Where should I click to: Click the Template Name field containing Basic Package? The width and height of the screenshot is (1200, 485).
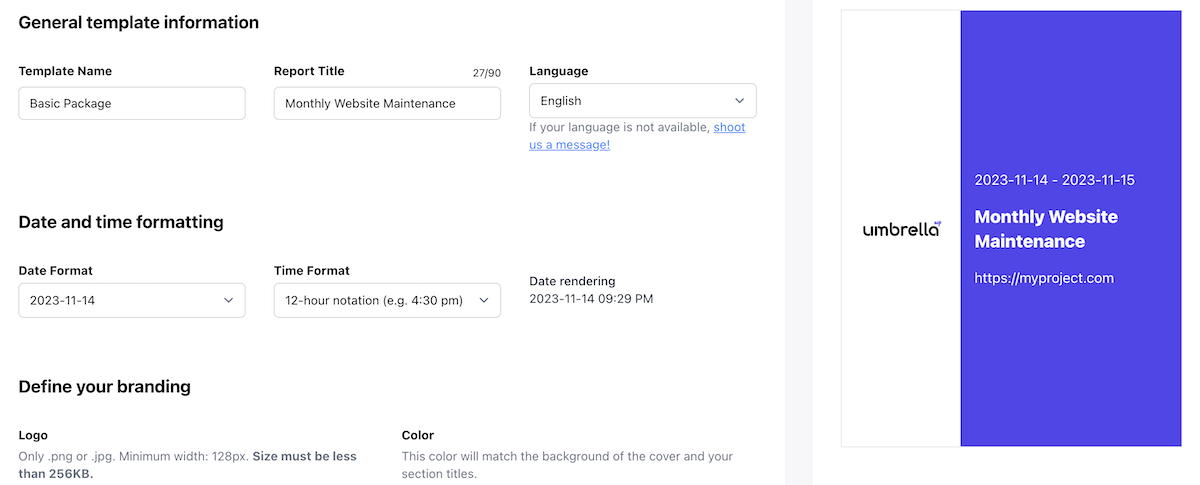tap(132, 103)
